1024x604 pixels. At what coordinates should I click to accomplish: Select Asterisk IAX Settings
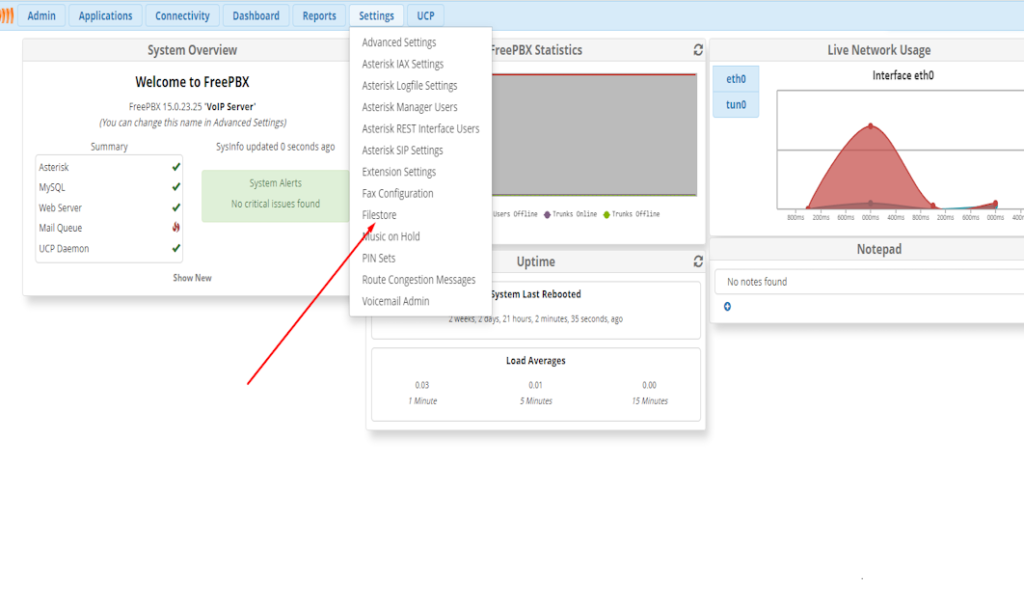click(x=402, y=64)
